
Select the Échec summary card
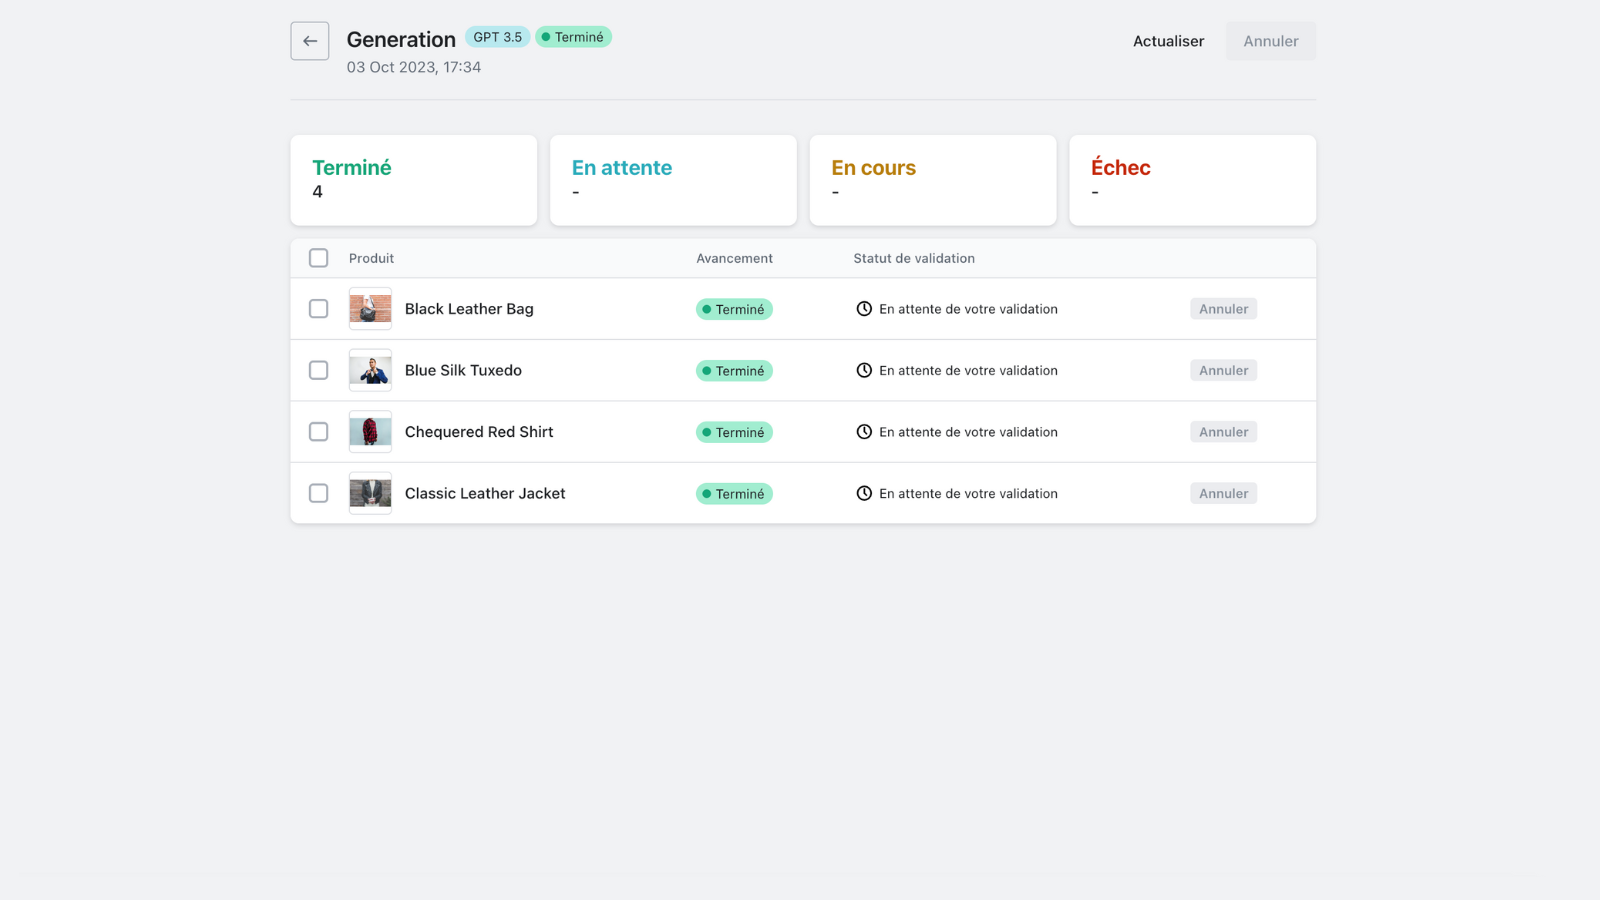point(1193,180)
